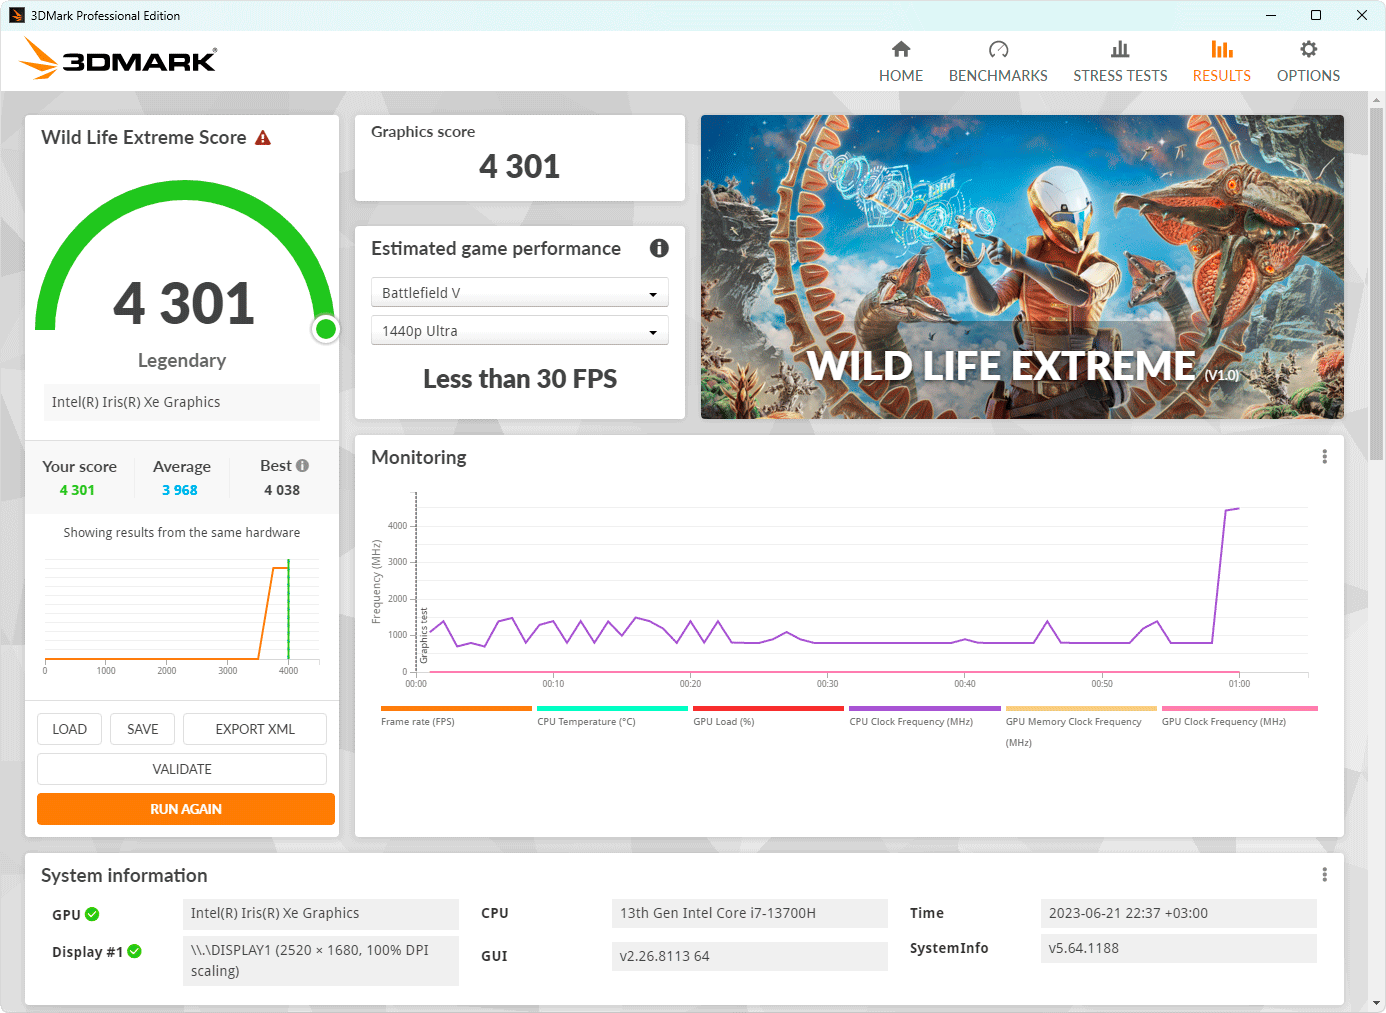Open the System information three-dot menu
The width and height of the screenshot is (1386, 1013).
click(1325, 875)
